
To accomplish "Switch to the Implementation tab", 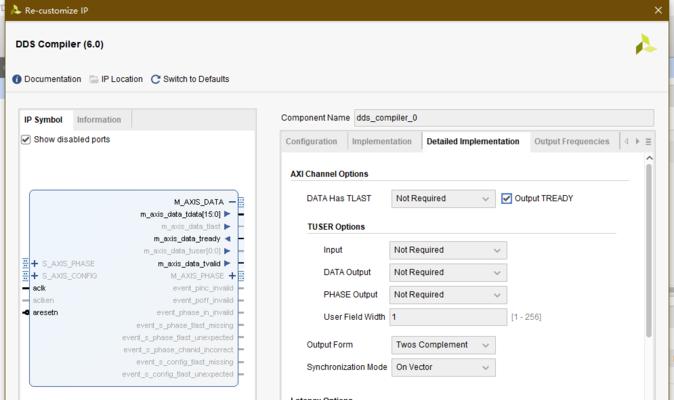I will click(x=382, y=141).
